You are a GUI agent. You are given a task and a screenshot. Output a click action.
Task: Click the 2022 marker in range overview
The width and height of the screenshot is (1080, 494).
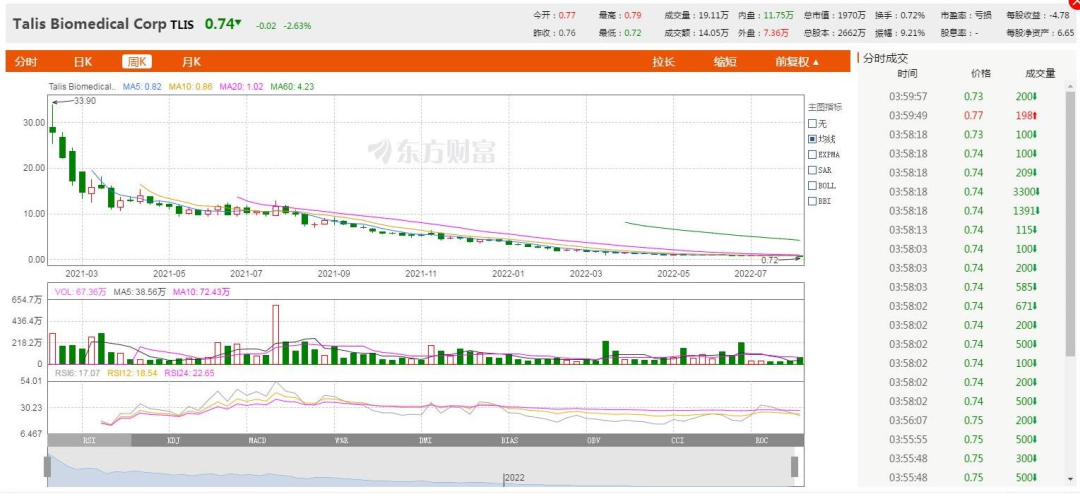click(x=515, y=478)
